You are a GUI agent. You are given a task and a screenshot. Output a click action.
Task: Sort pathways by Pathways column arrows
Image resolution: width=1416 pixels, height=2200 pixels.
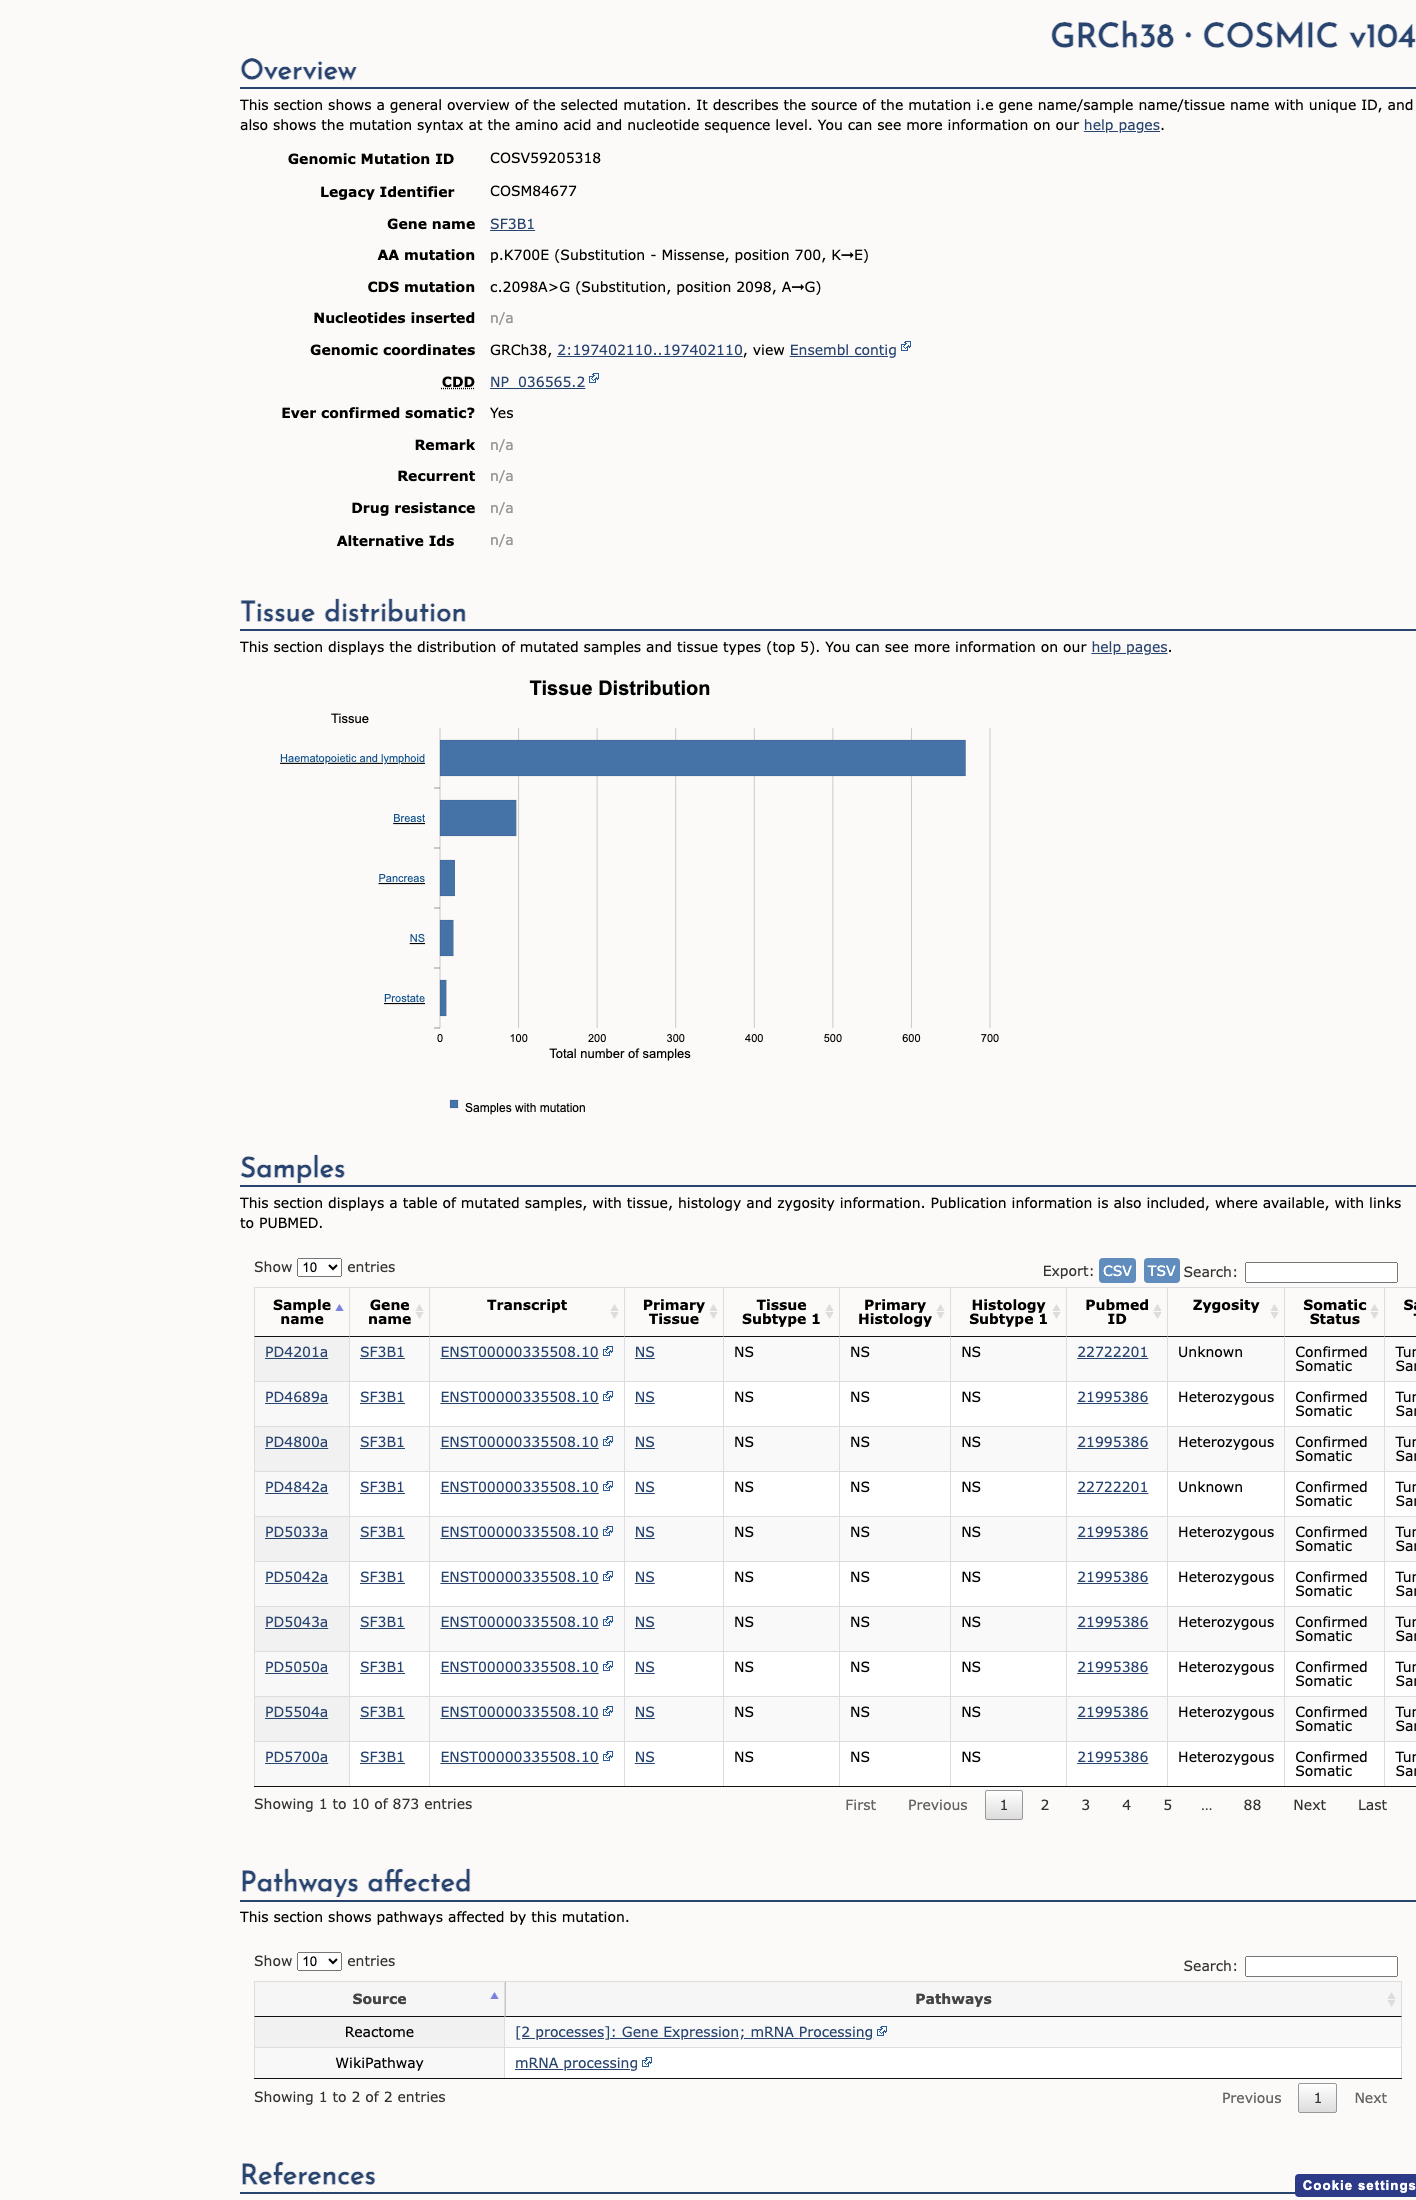click(x=1390, y=1999)
